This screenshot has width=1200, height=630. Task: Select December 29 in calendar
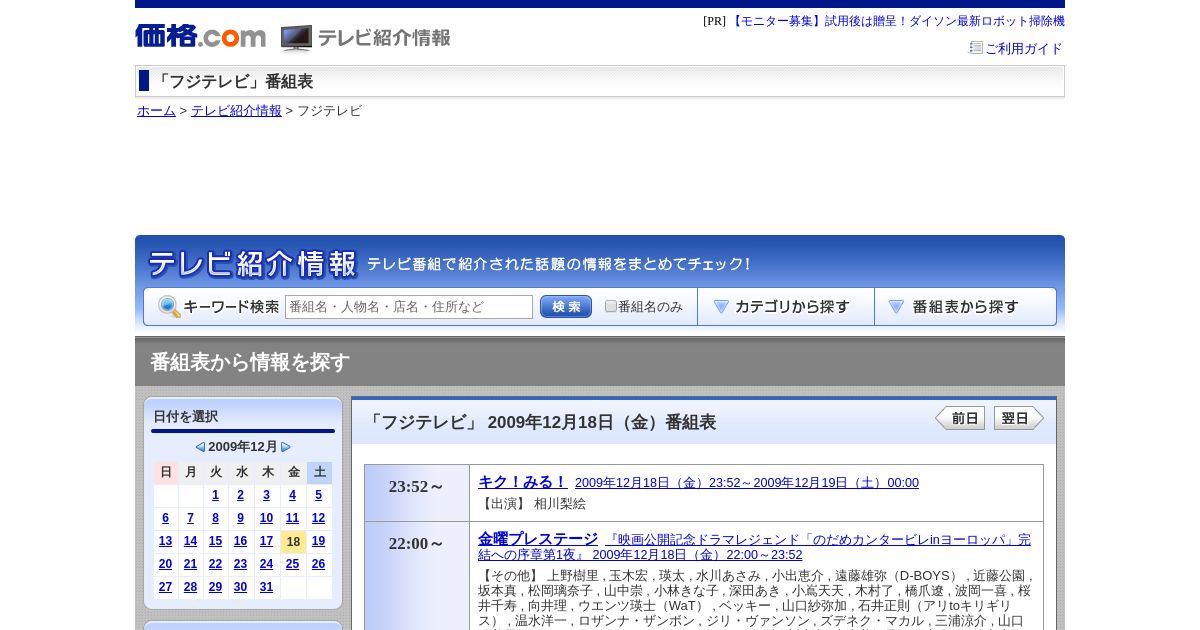click(x=215, y=587)
